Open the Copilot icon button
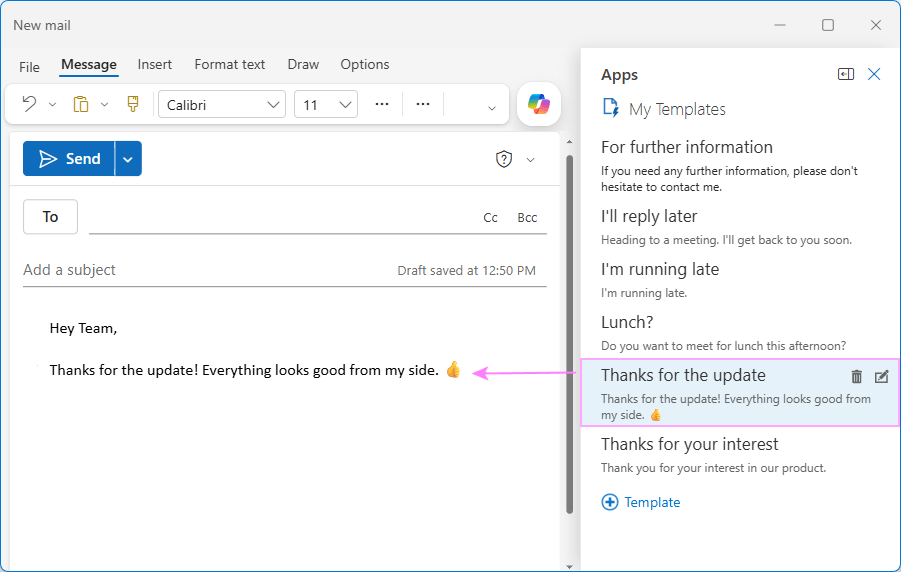The width and height of the screenshot is (901, 572). pos(539,104)
